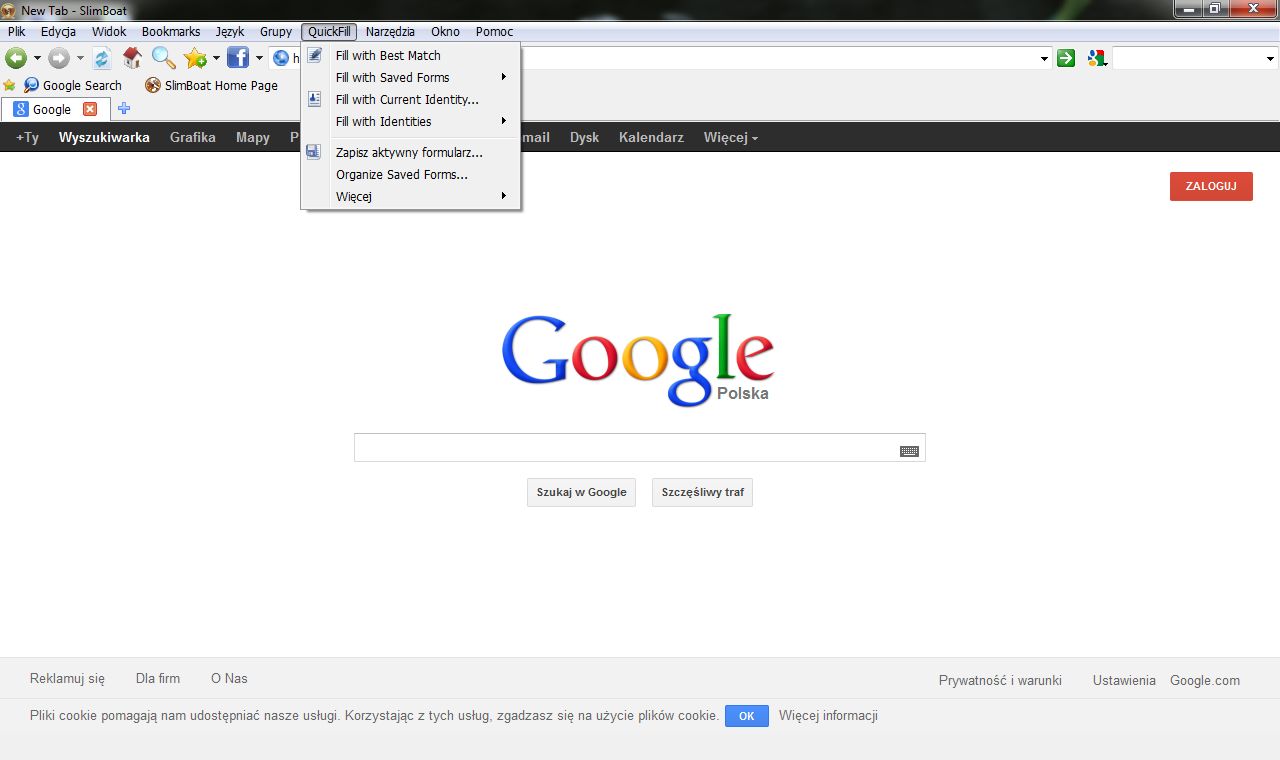Open Dysk in the Google bar
The width and height of the screenshot is (1280, 760).
point(584,137)
